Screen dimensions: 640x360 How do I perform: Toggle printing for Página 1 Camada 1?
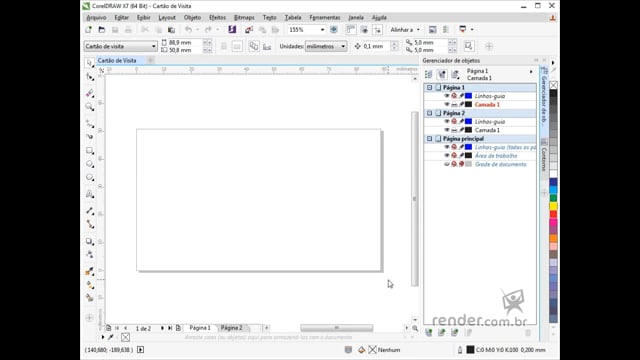click(x=454, y=104)
